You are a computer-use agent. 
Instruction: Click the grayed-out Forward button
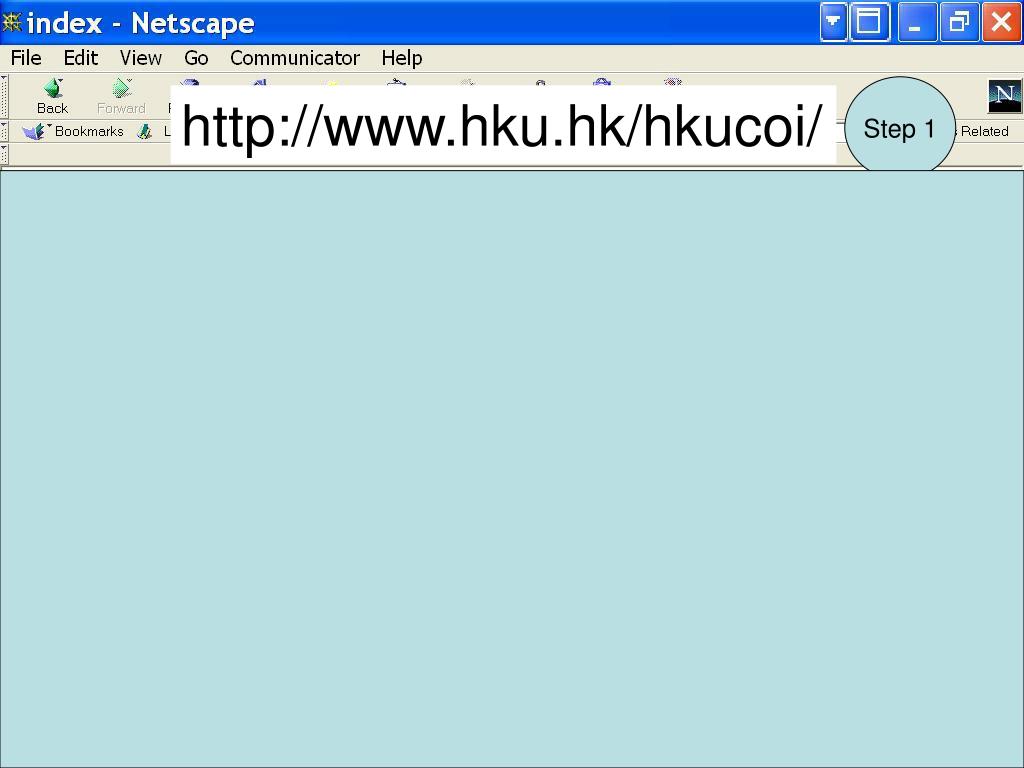click(121, 96)
